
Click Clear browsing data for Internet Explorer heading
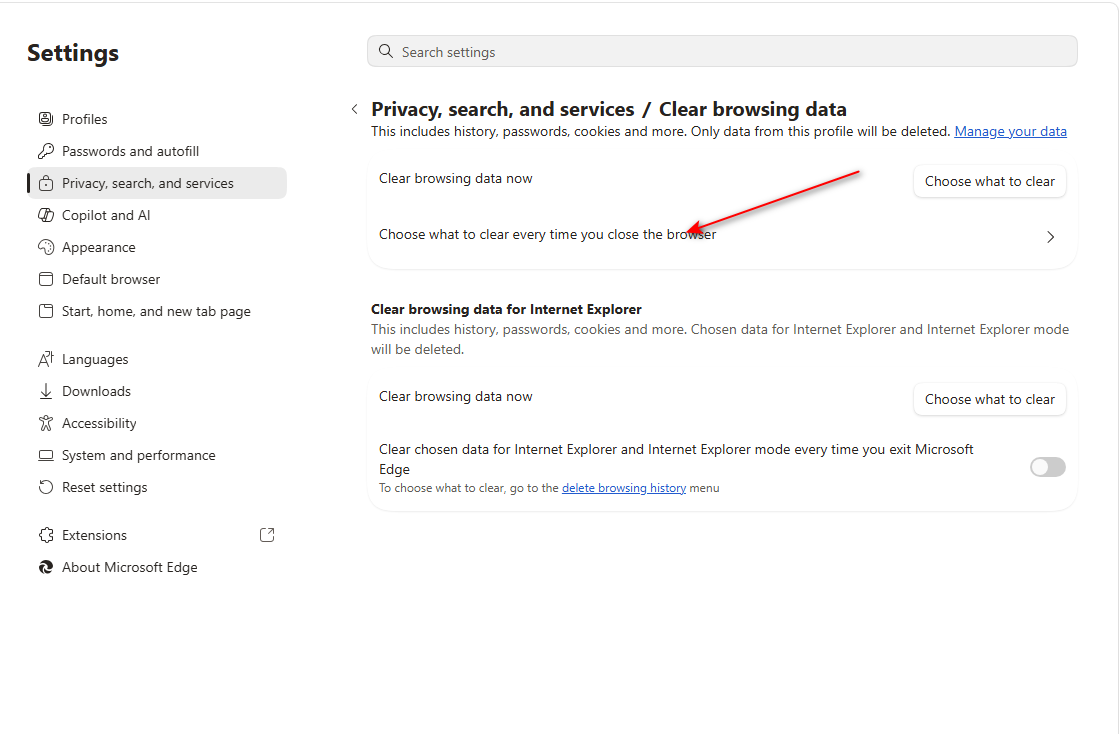tap(506, 310)
